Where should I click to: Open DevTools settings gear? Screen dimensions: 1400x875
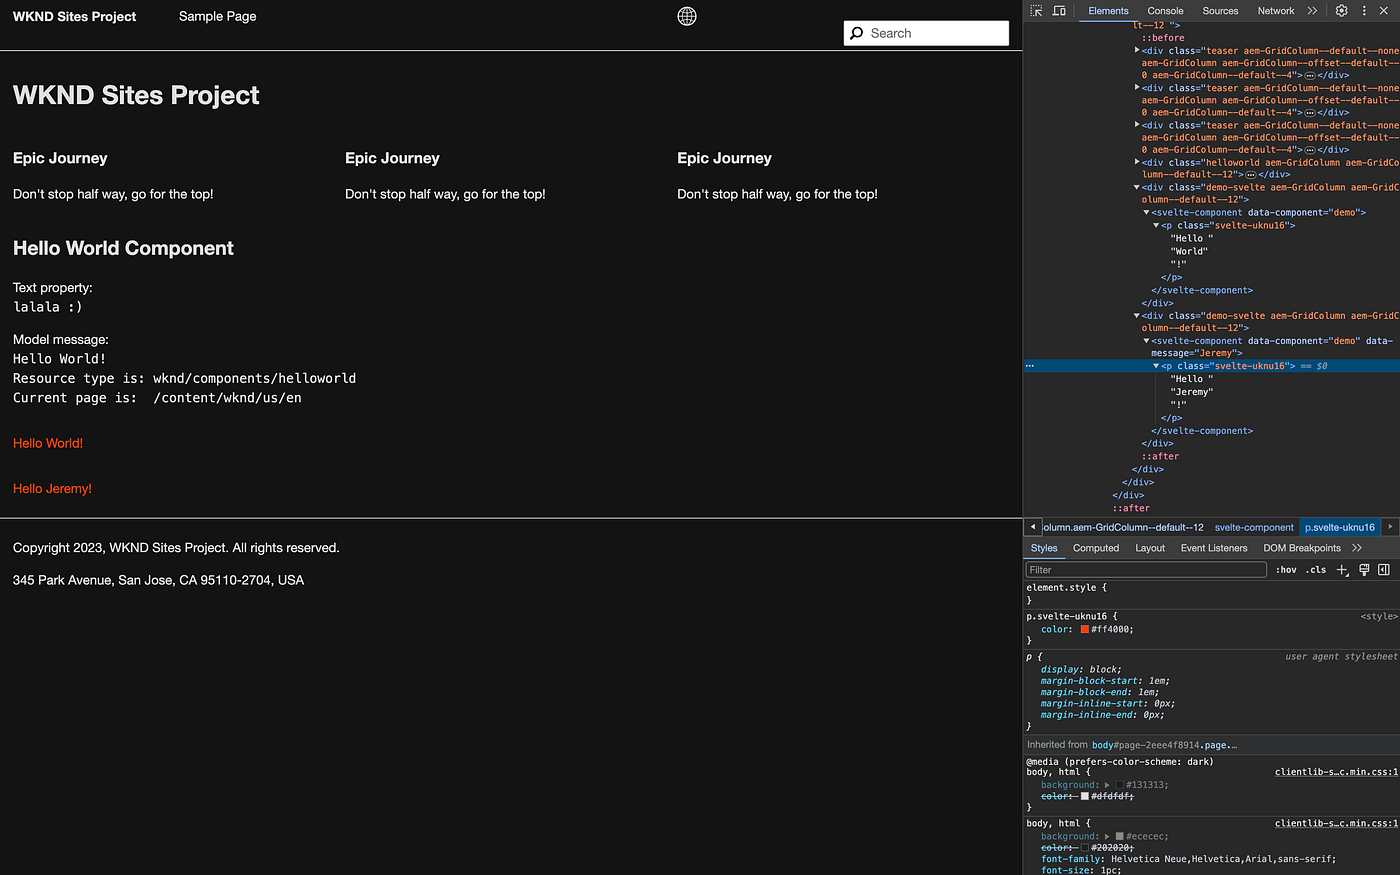pos(1342,11)
